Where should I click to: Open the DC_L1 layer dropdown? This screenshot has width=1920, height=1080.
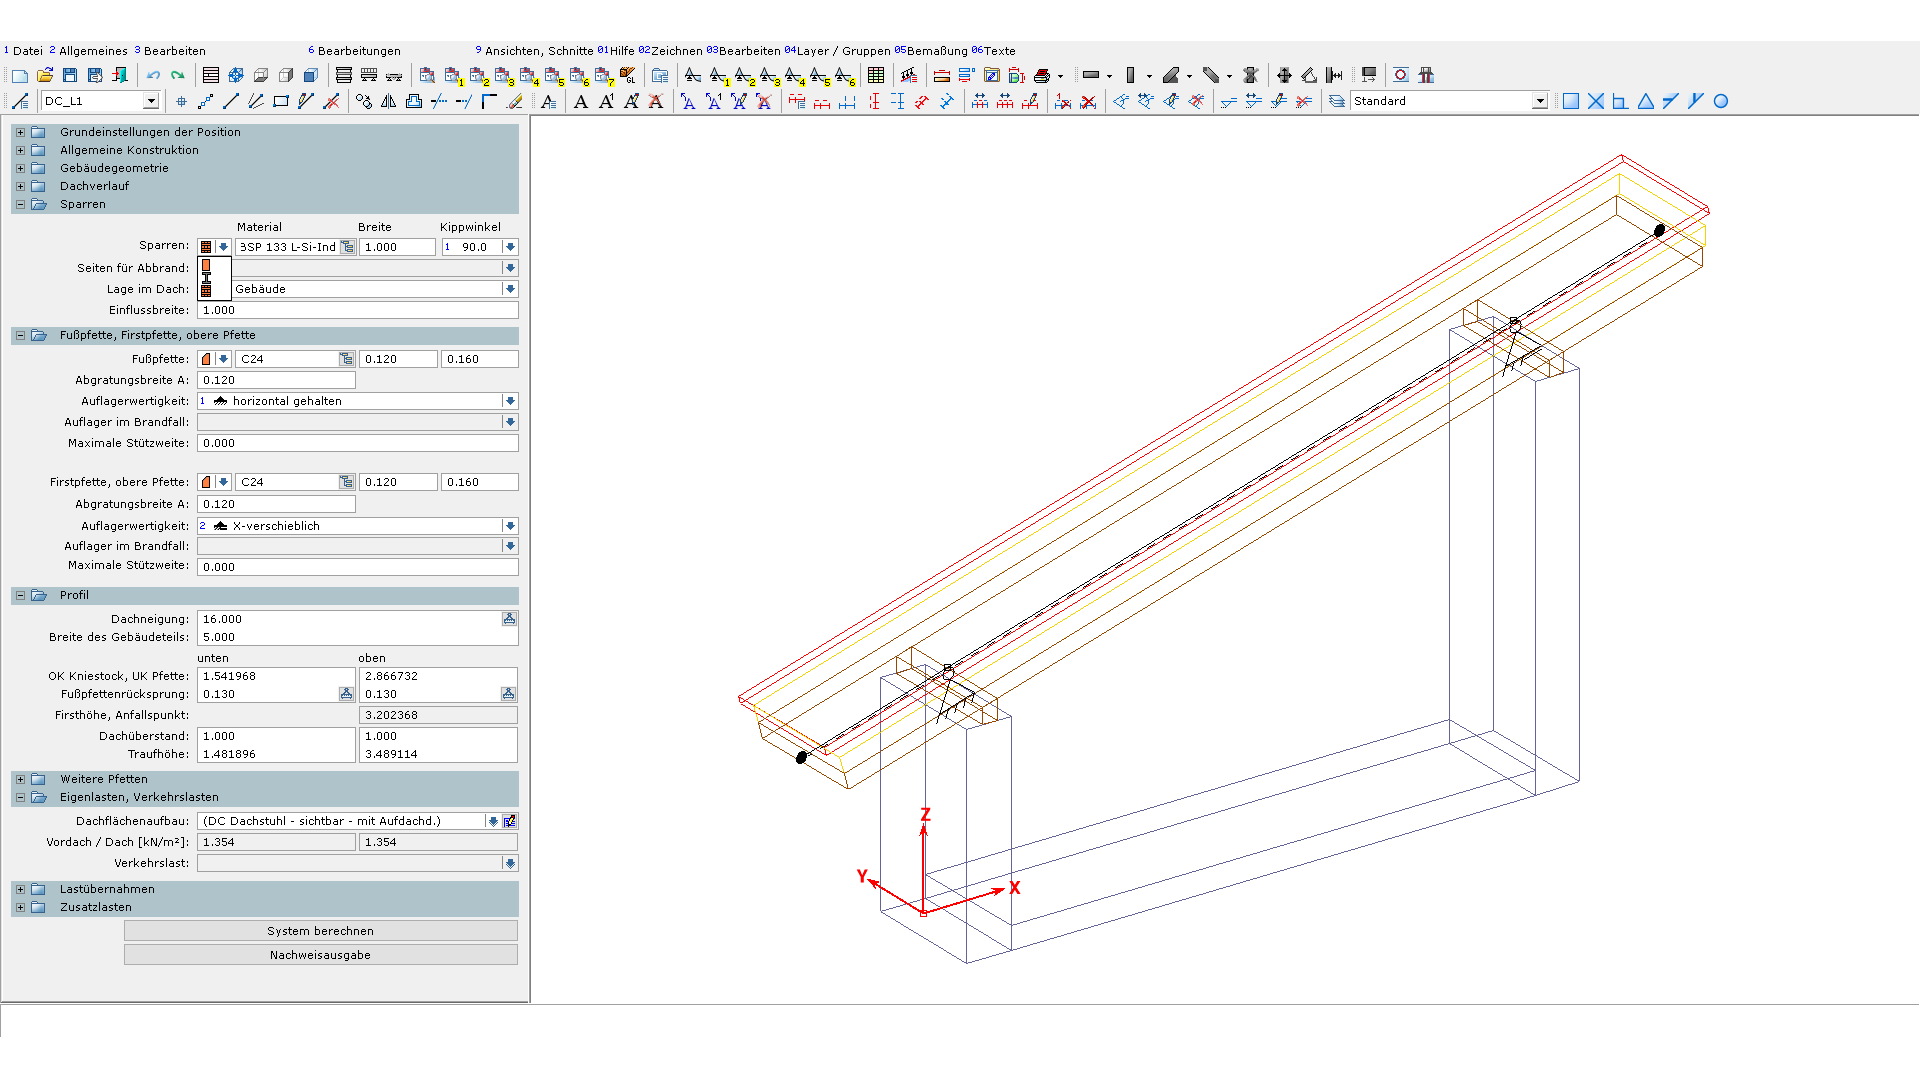(x=151, y=101)
